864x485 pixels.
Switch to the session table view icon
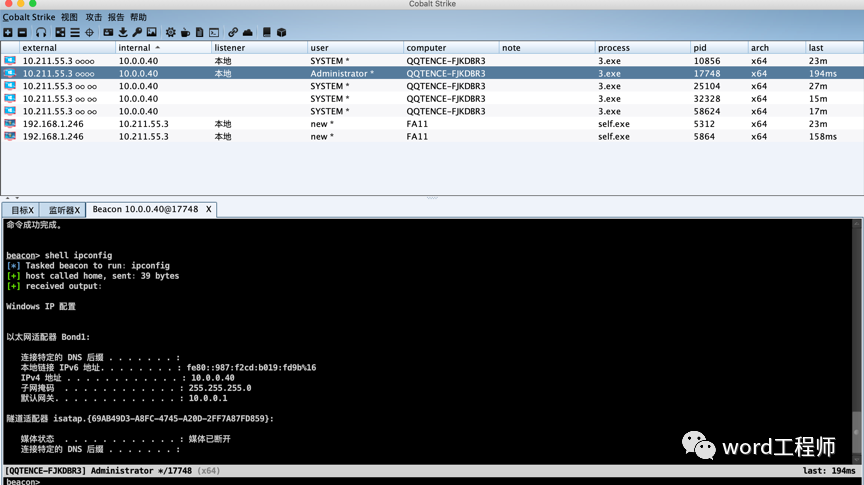tap(75, 33)
